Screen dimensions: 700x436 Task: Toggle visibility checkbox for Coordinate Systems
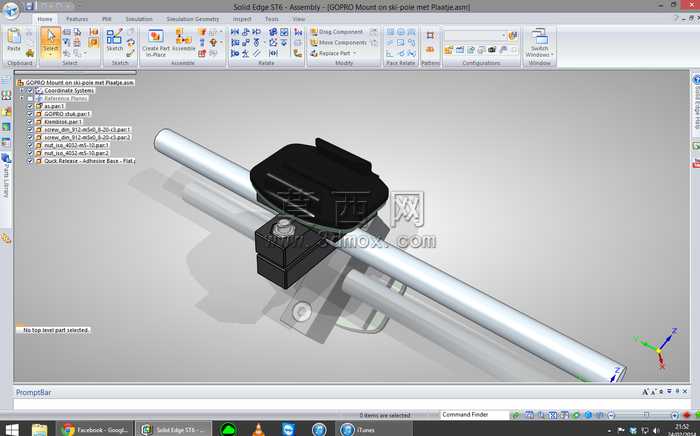(30, 91)
